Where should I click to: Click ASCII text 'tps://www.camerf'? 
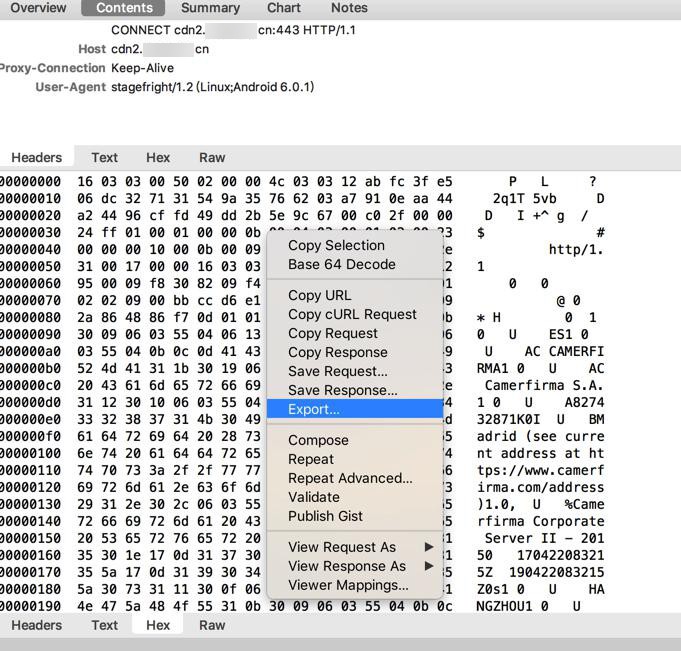[x=540, y=470]
